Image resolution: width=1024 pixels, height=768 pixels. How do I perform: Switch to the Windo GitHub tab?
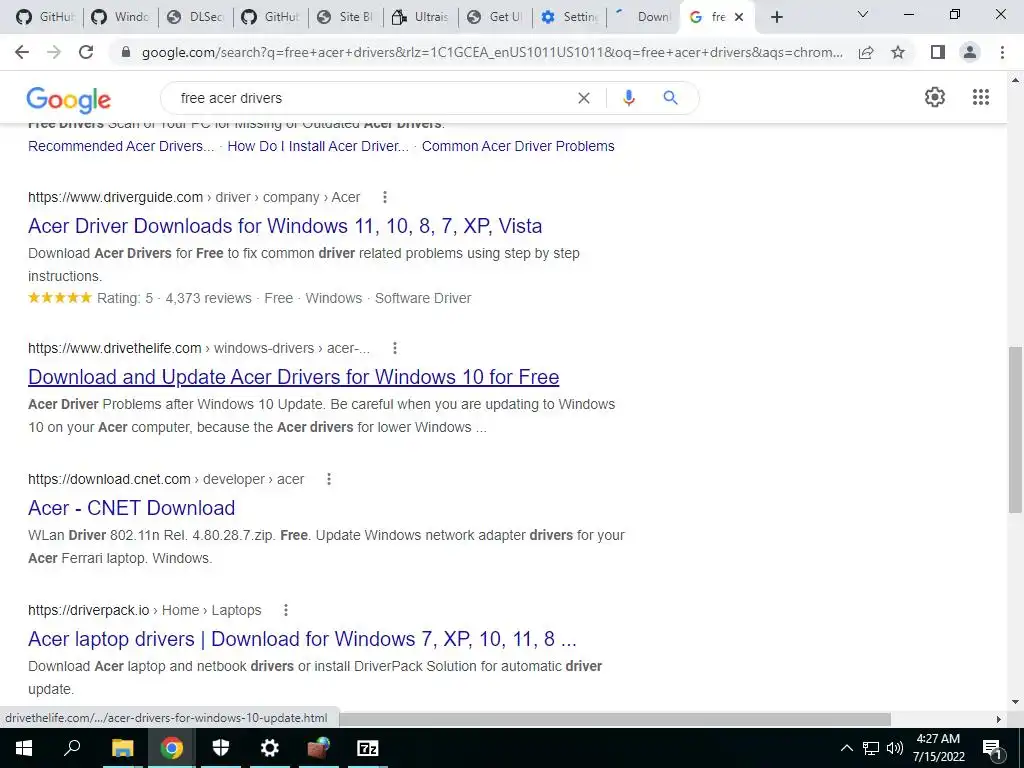click(121, 17)
